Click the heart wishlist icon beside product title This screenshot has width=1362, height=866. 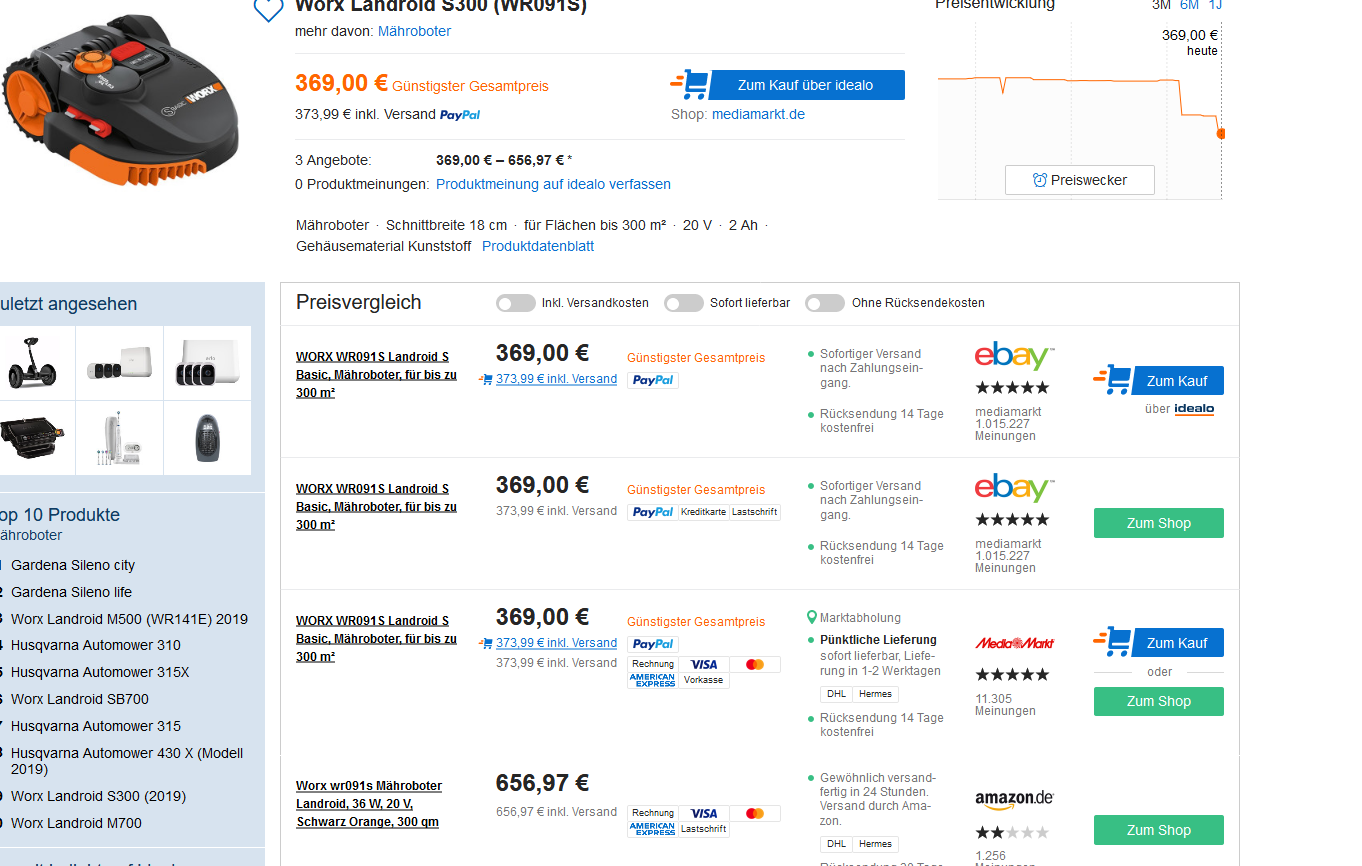pyautogui.click(x=268, y=10)
